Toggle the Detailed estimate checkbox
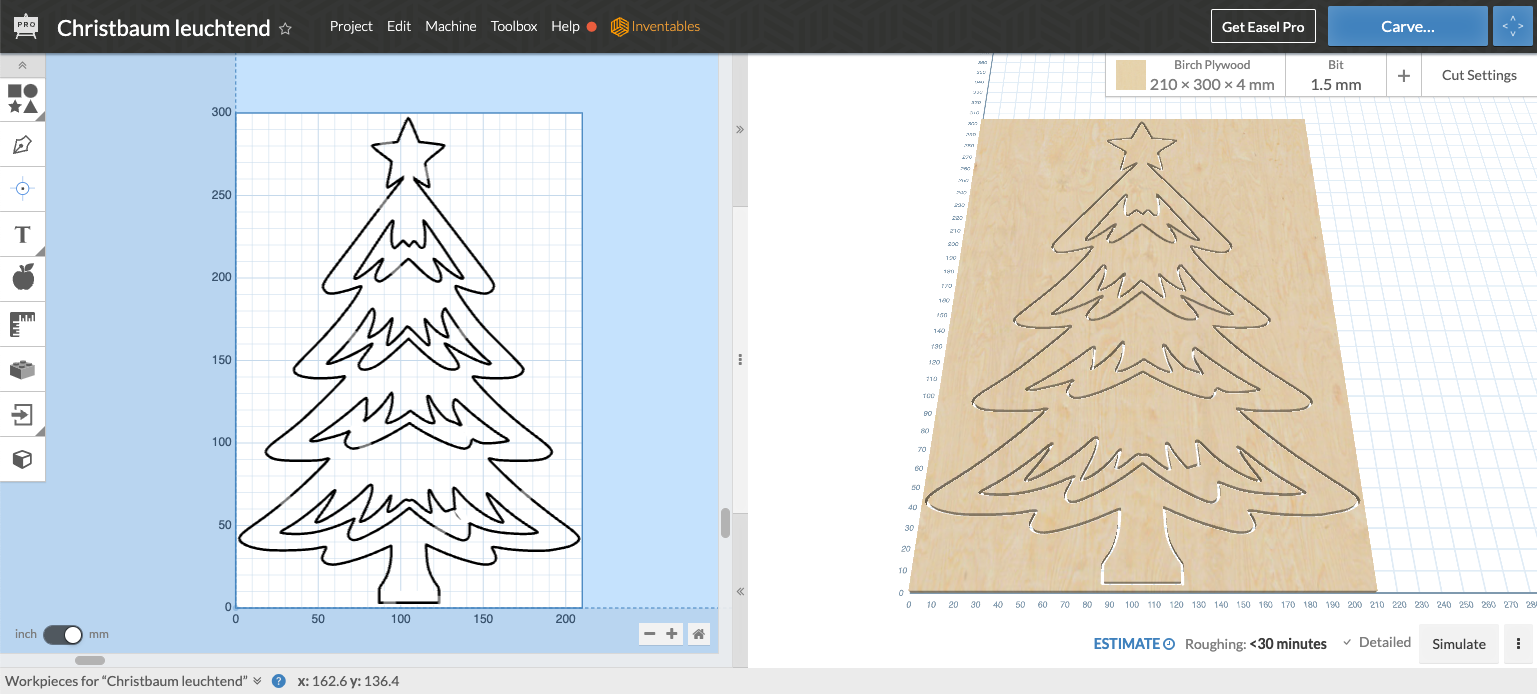 click(x=1347, y=642)
